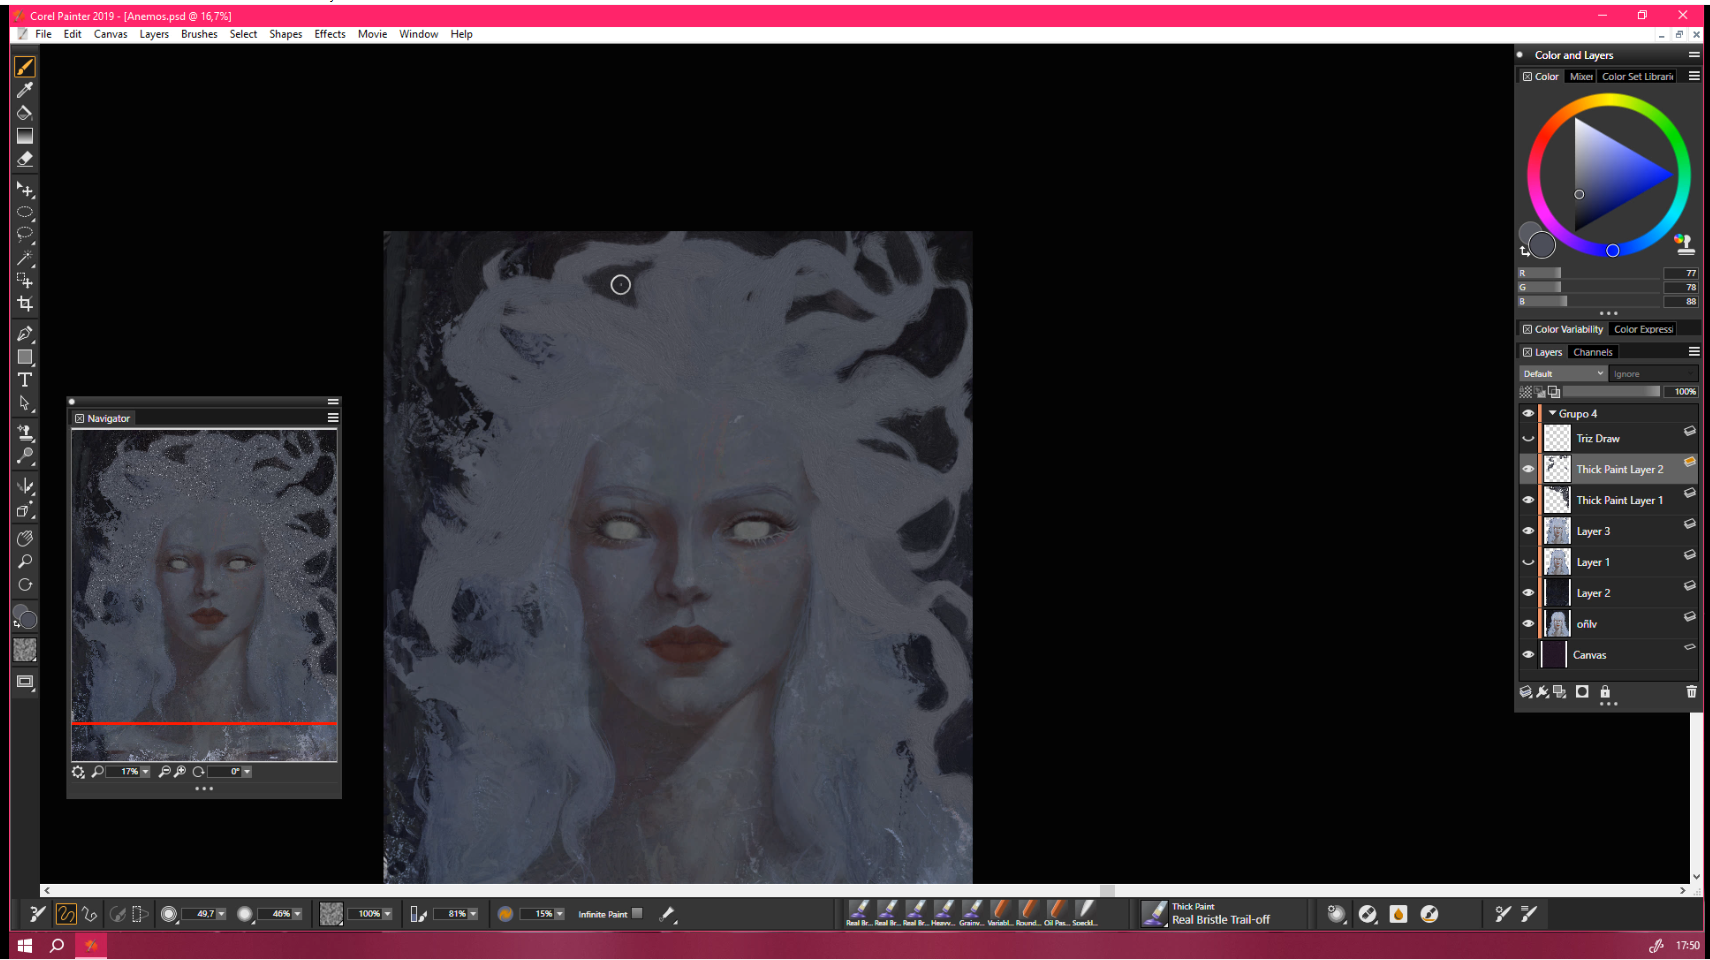This screenshot has height=960, width=1710.
Task: Select the Eraser tool
Action: click(x=25, y=159)
